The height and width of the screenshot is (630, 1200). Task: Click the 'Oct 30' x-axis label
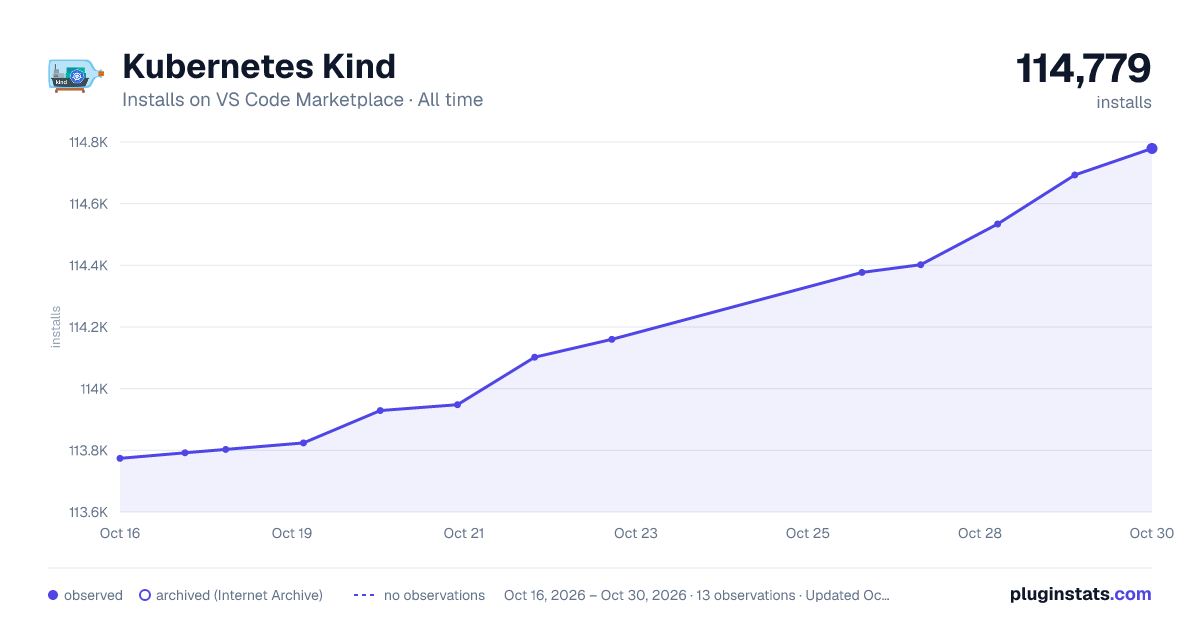[x=1150, y=533]
